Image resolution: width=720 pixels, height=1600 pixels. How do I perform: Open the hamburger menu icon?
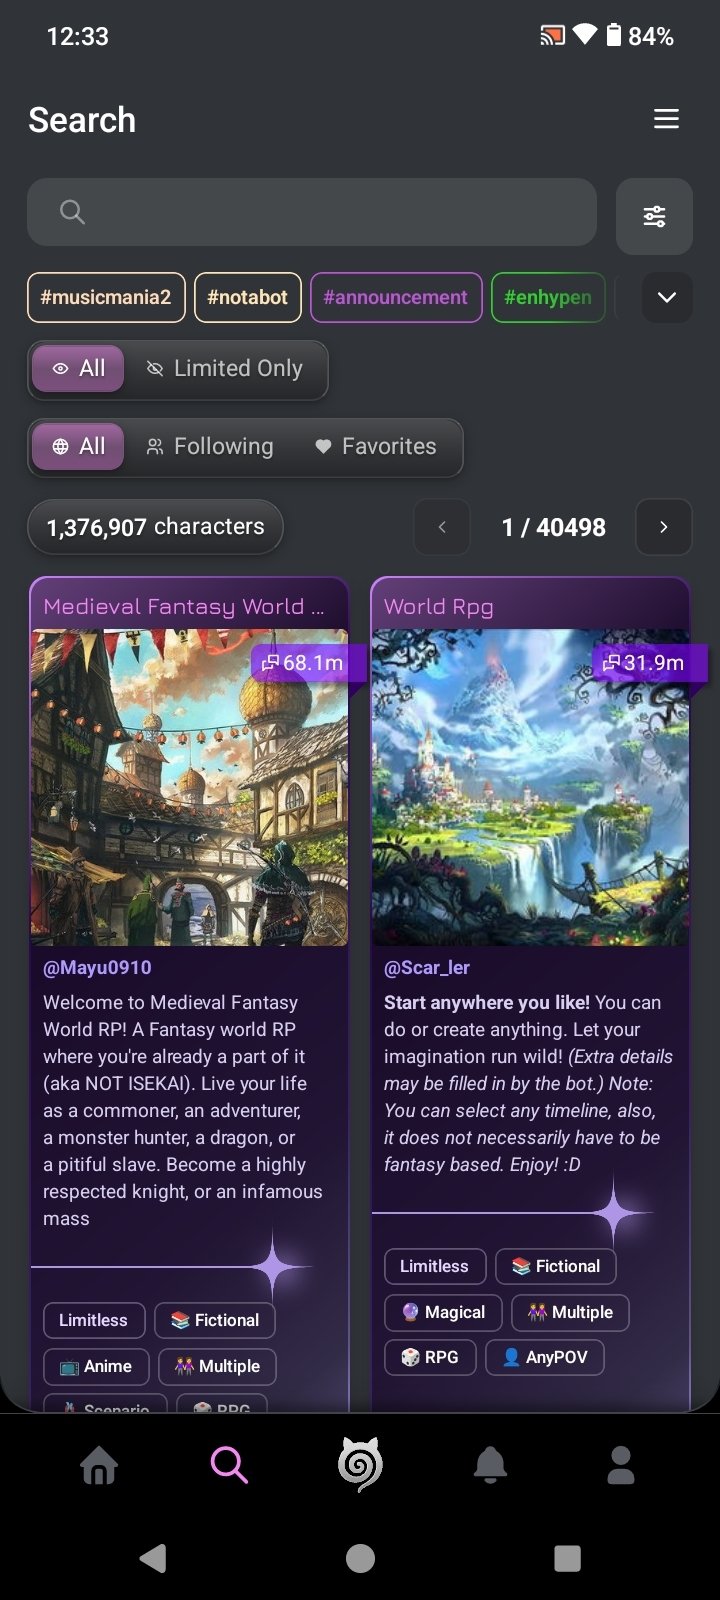(666, 120)
